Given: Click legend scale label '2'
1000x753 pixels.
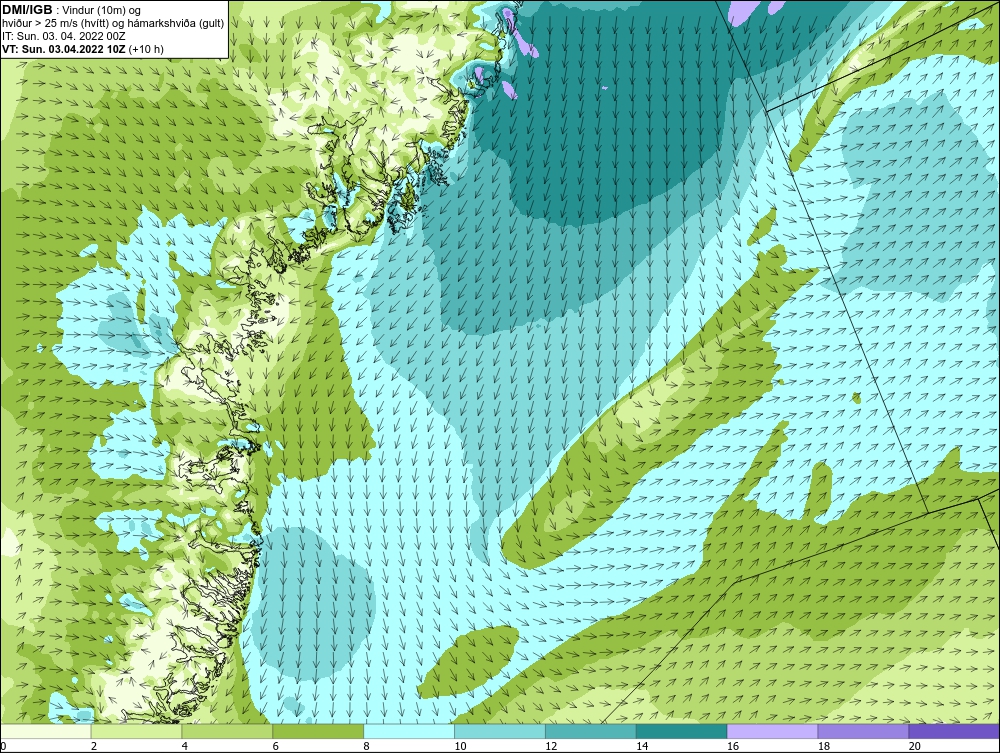Looking at the screenshot, I should point(94,746).
